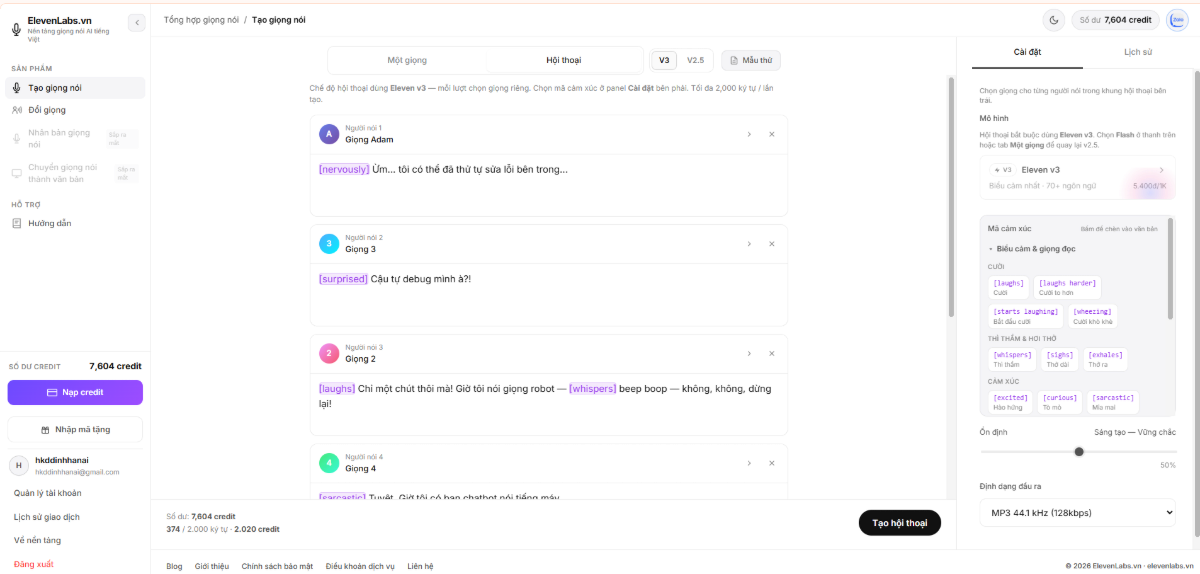Viewport: 1200px width, 574px height.
Task: Insert the [curious] emotion tag
Action: 1059,402
